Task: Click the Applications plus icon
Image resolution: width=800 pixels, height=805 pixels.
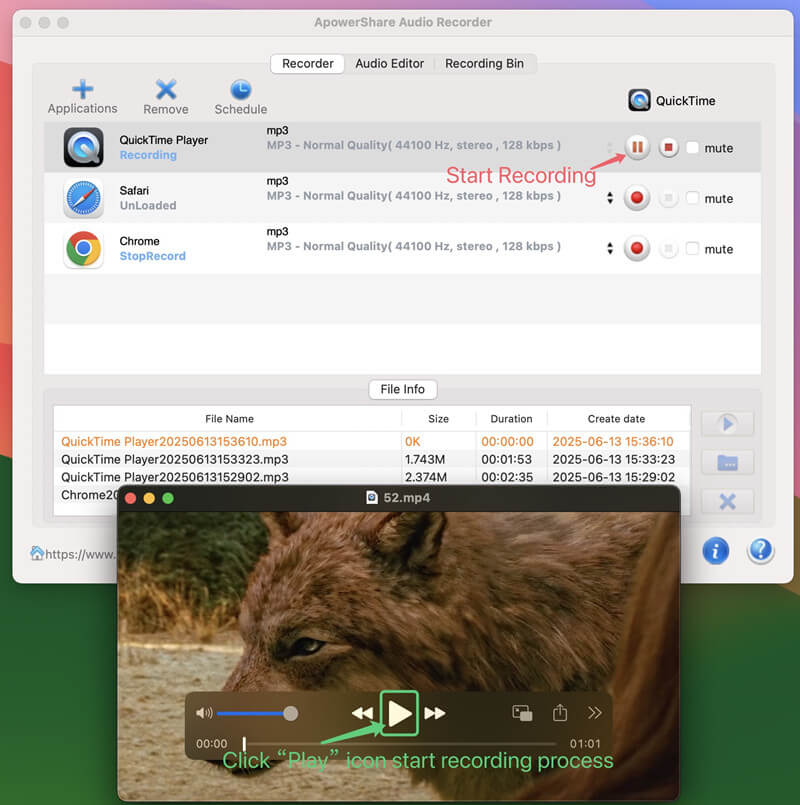Action: pyautogui.click(x=82, y=90)
